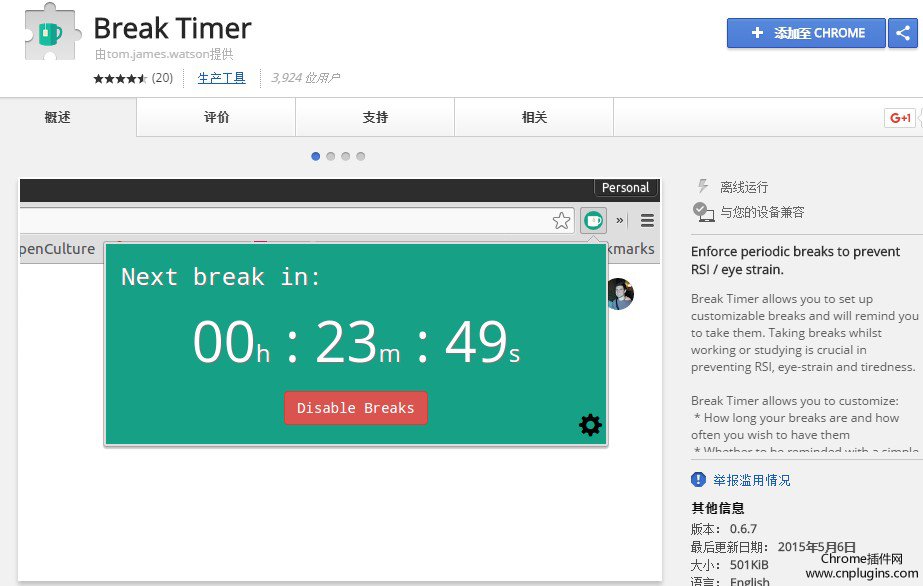Image resolution: width=923 pixels, height=586 pixels.
Task: Click the 大小: 501KiB size text
Action: coord(729,565)
